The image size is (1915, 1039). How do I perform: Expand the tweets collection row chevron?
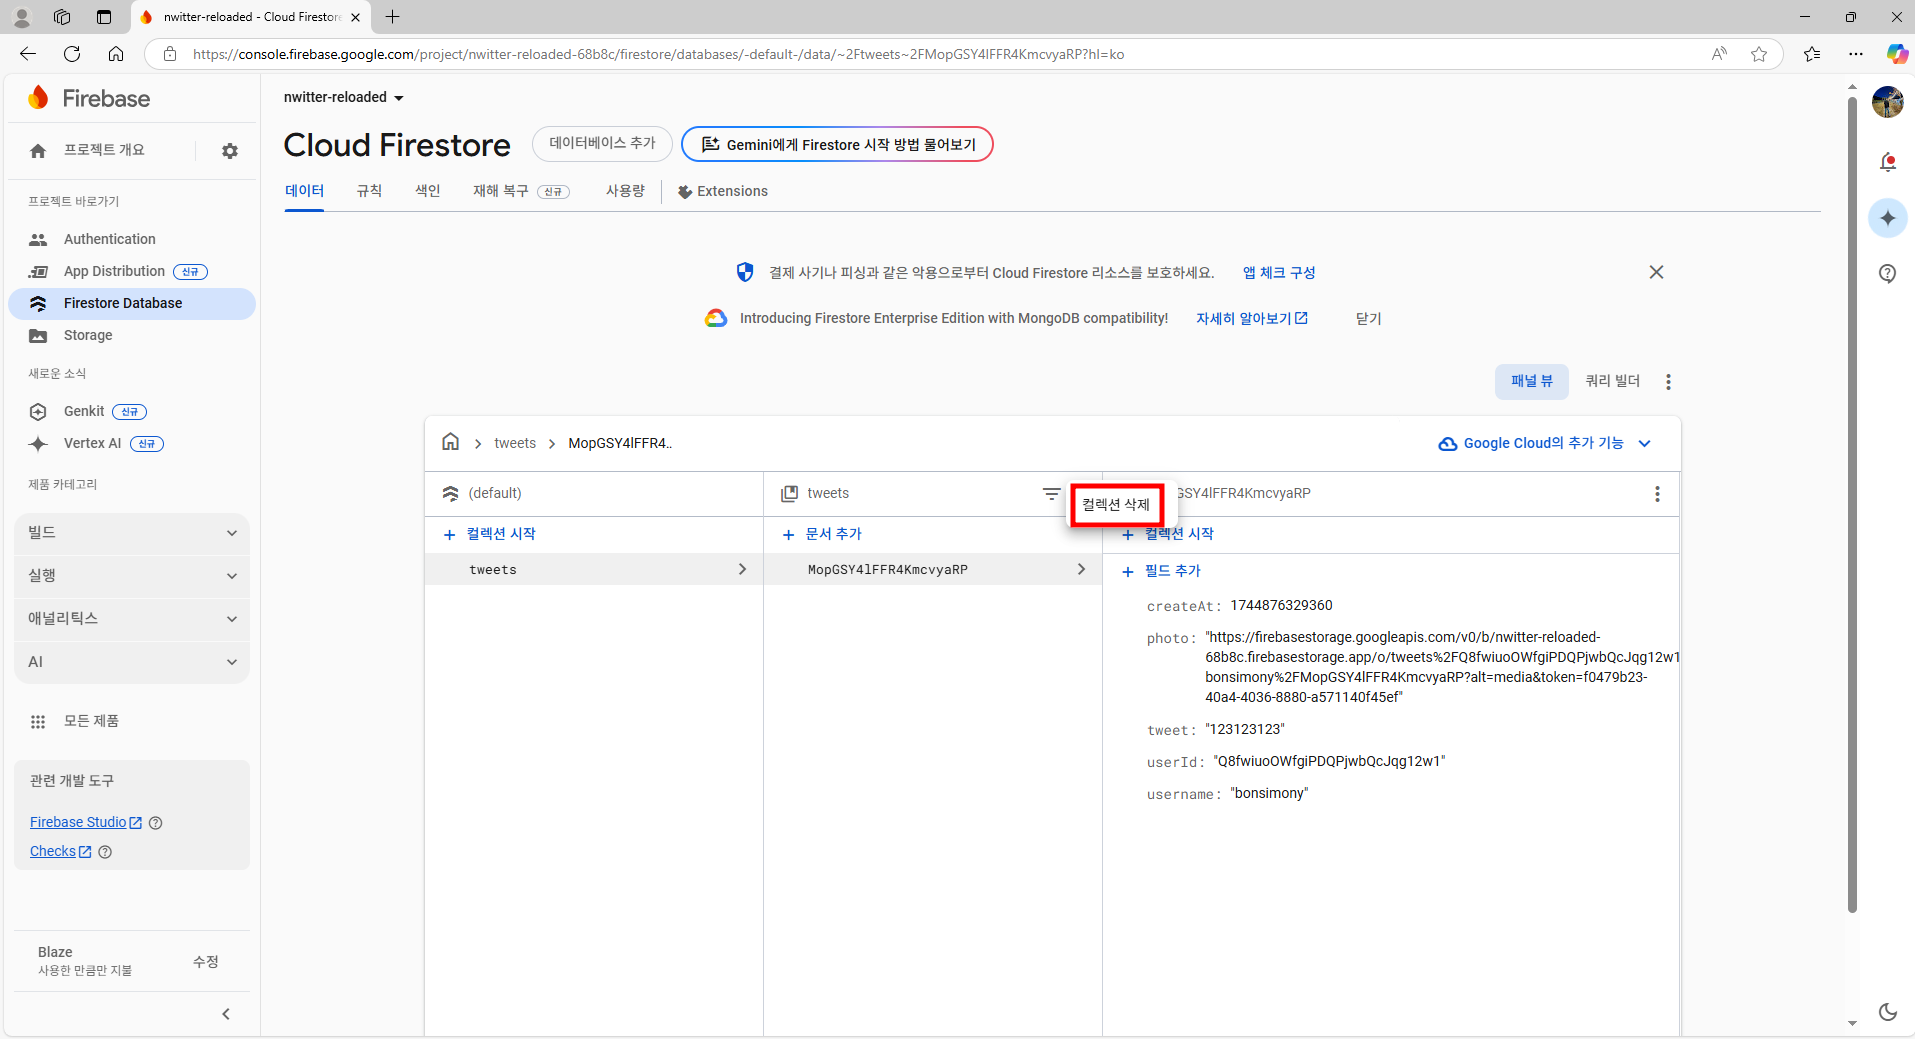click(x=742, y=569)
